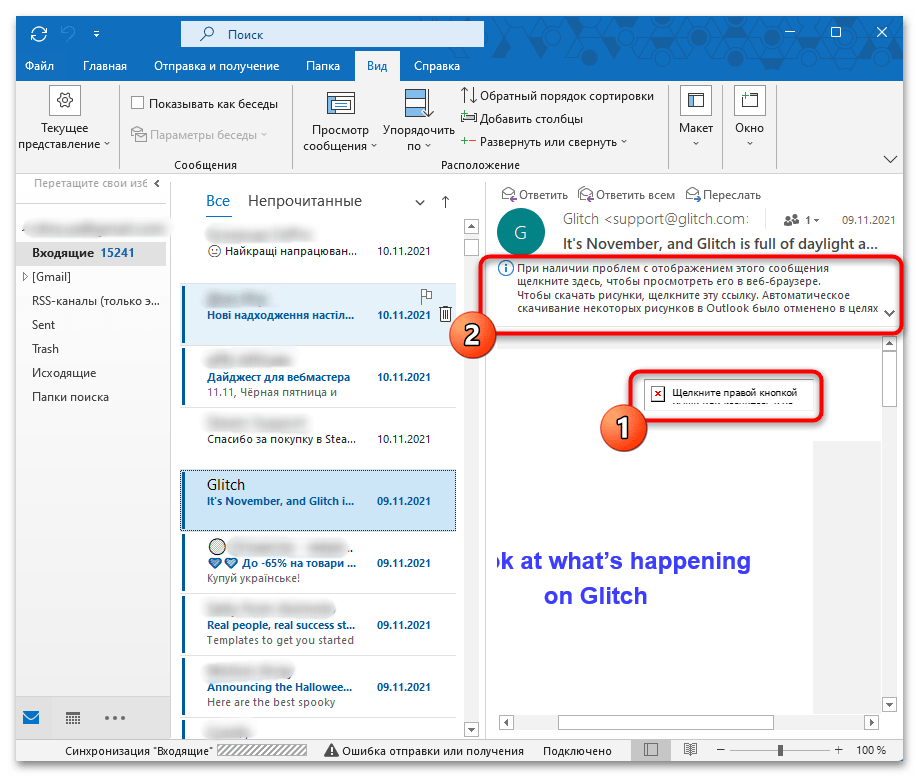Viewport: 919px width, 777px height.
Task: Toggle the Normal view button in status bar
Action: click(651, 750)
